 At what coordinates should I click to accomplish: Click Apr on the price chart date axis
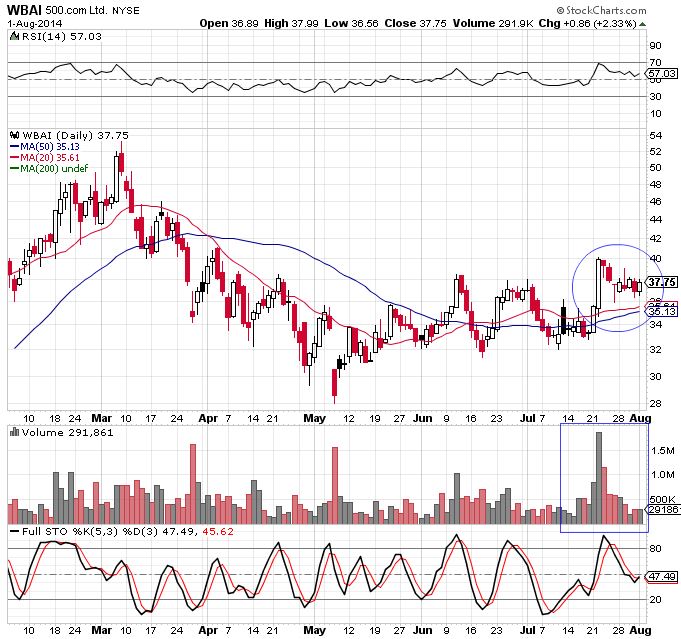[208, 418]
